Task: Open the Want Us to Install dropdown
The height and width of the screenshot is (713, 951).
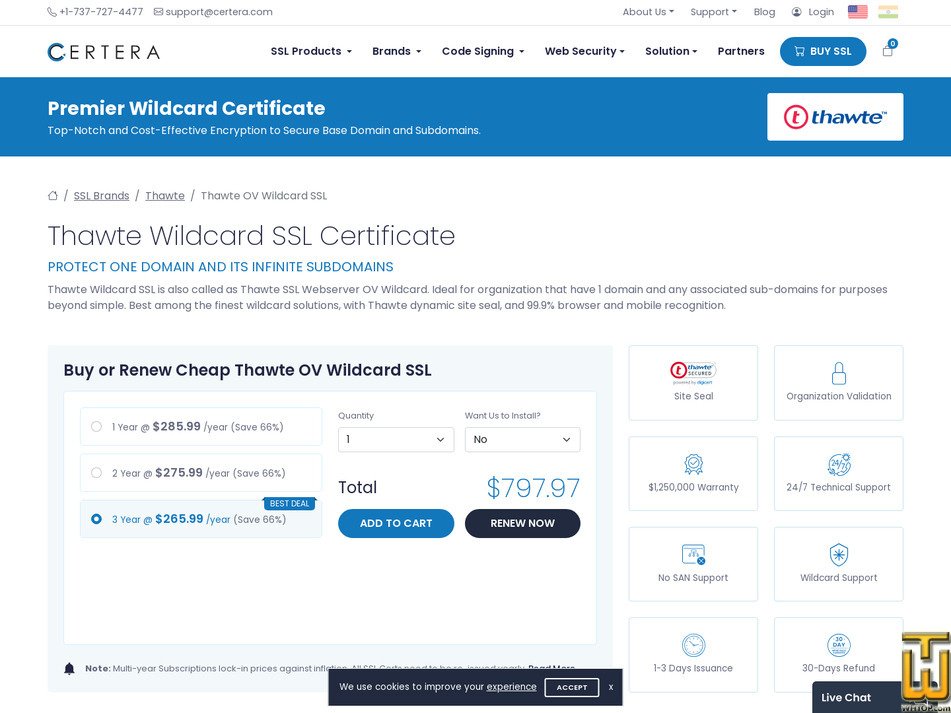Action: point(522,439)
